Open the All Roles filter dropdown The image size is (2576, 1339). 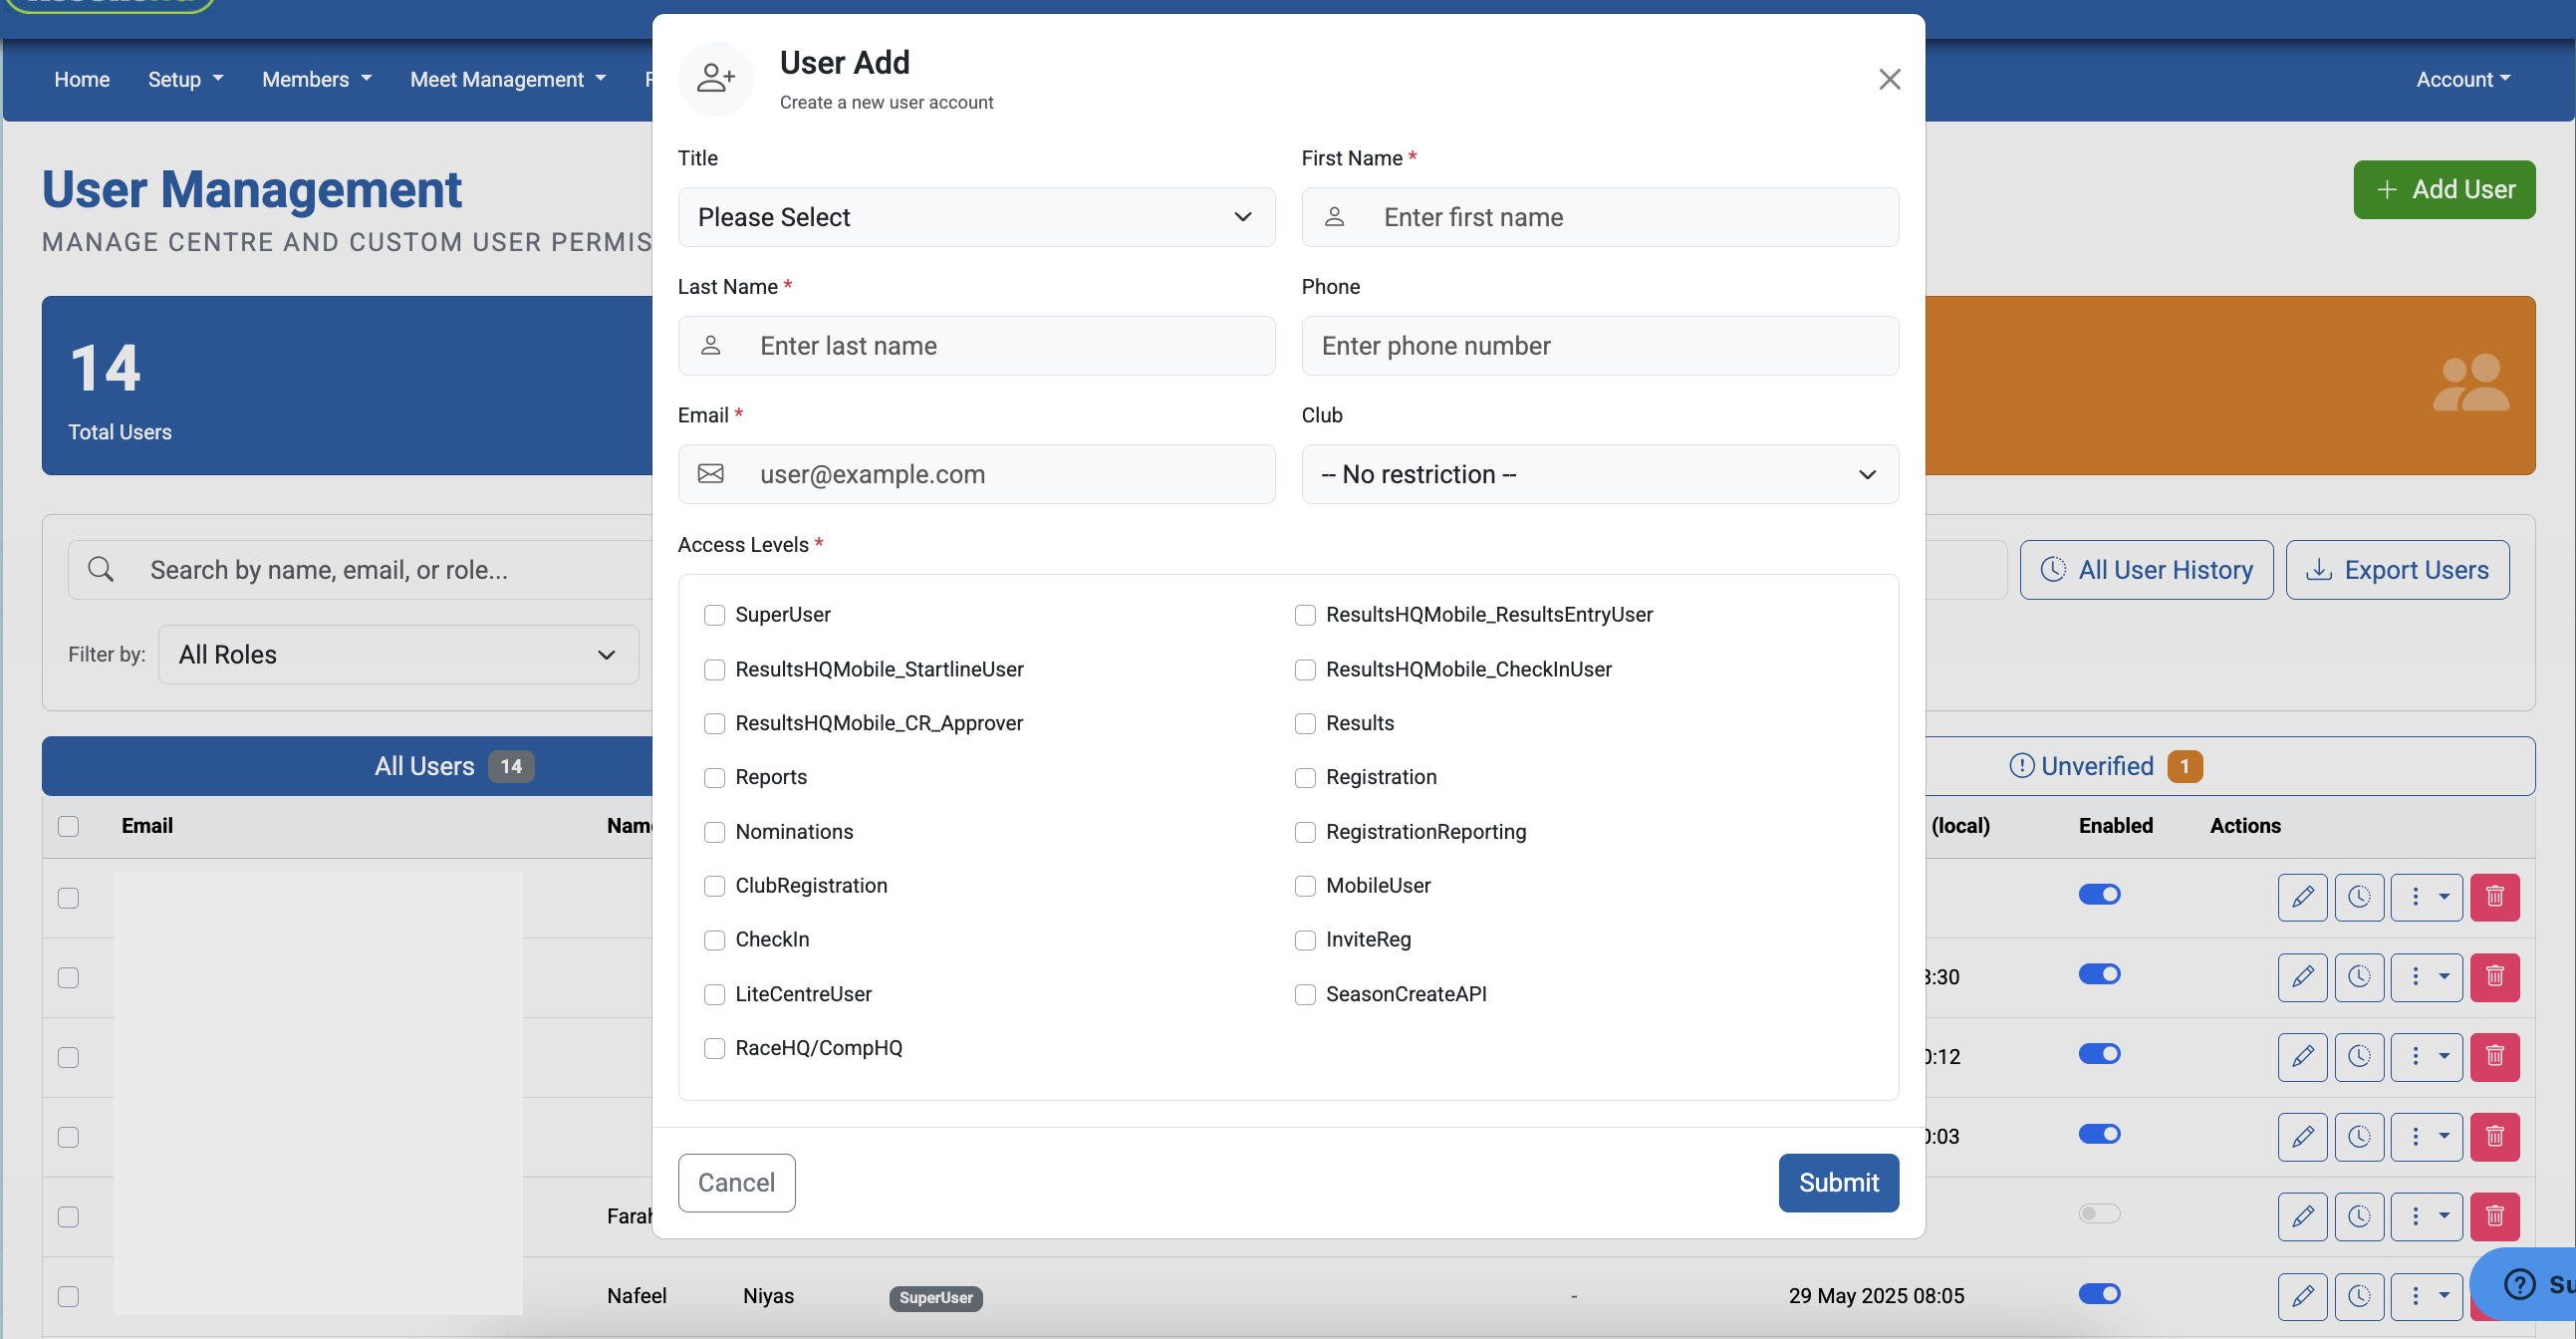[398, 655]
